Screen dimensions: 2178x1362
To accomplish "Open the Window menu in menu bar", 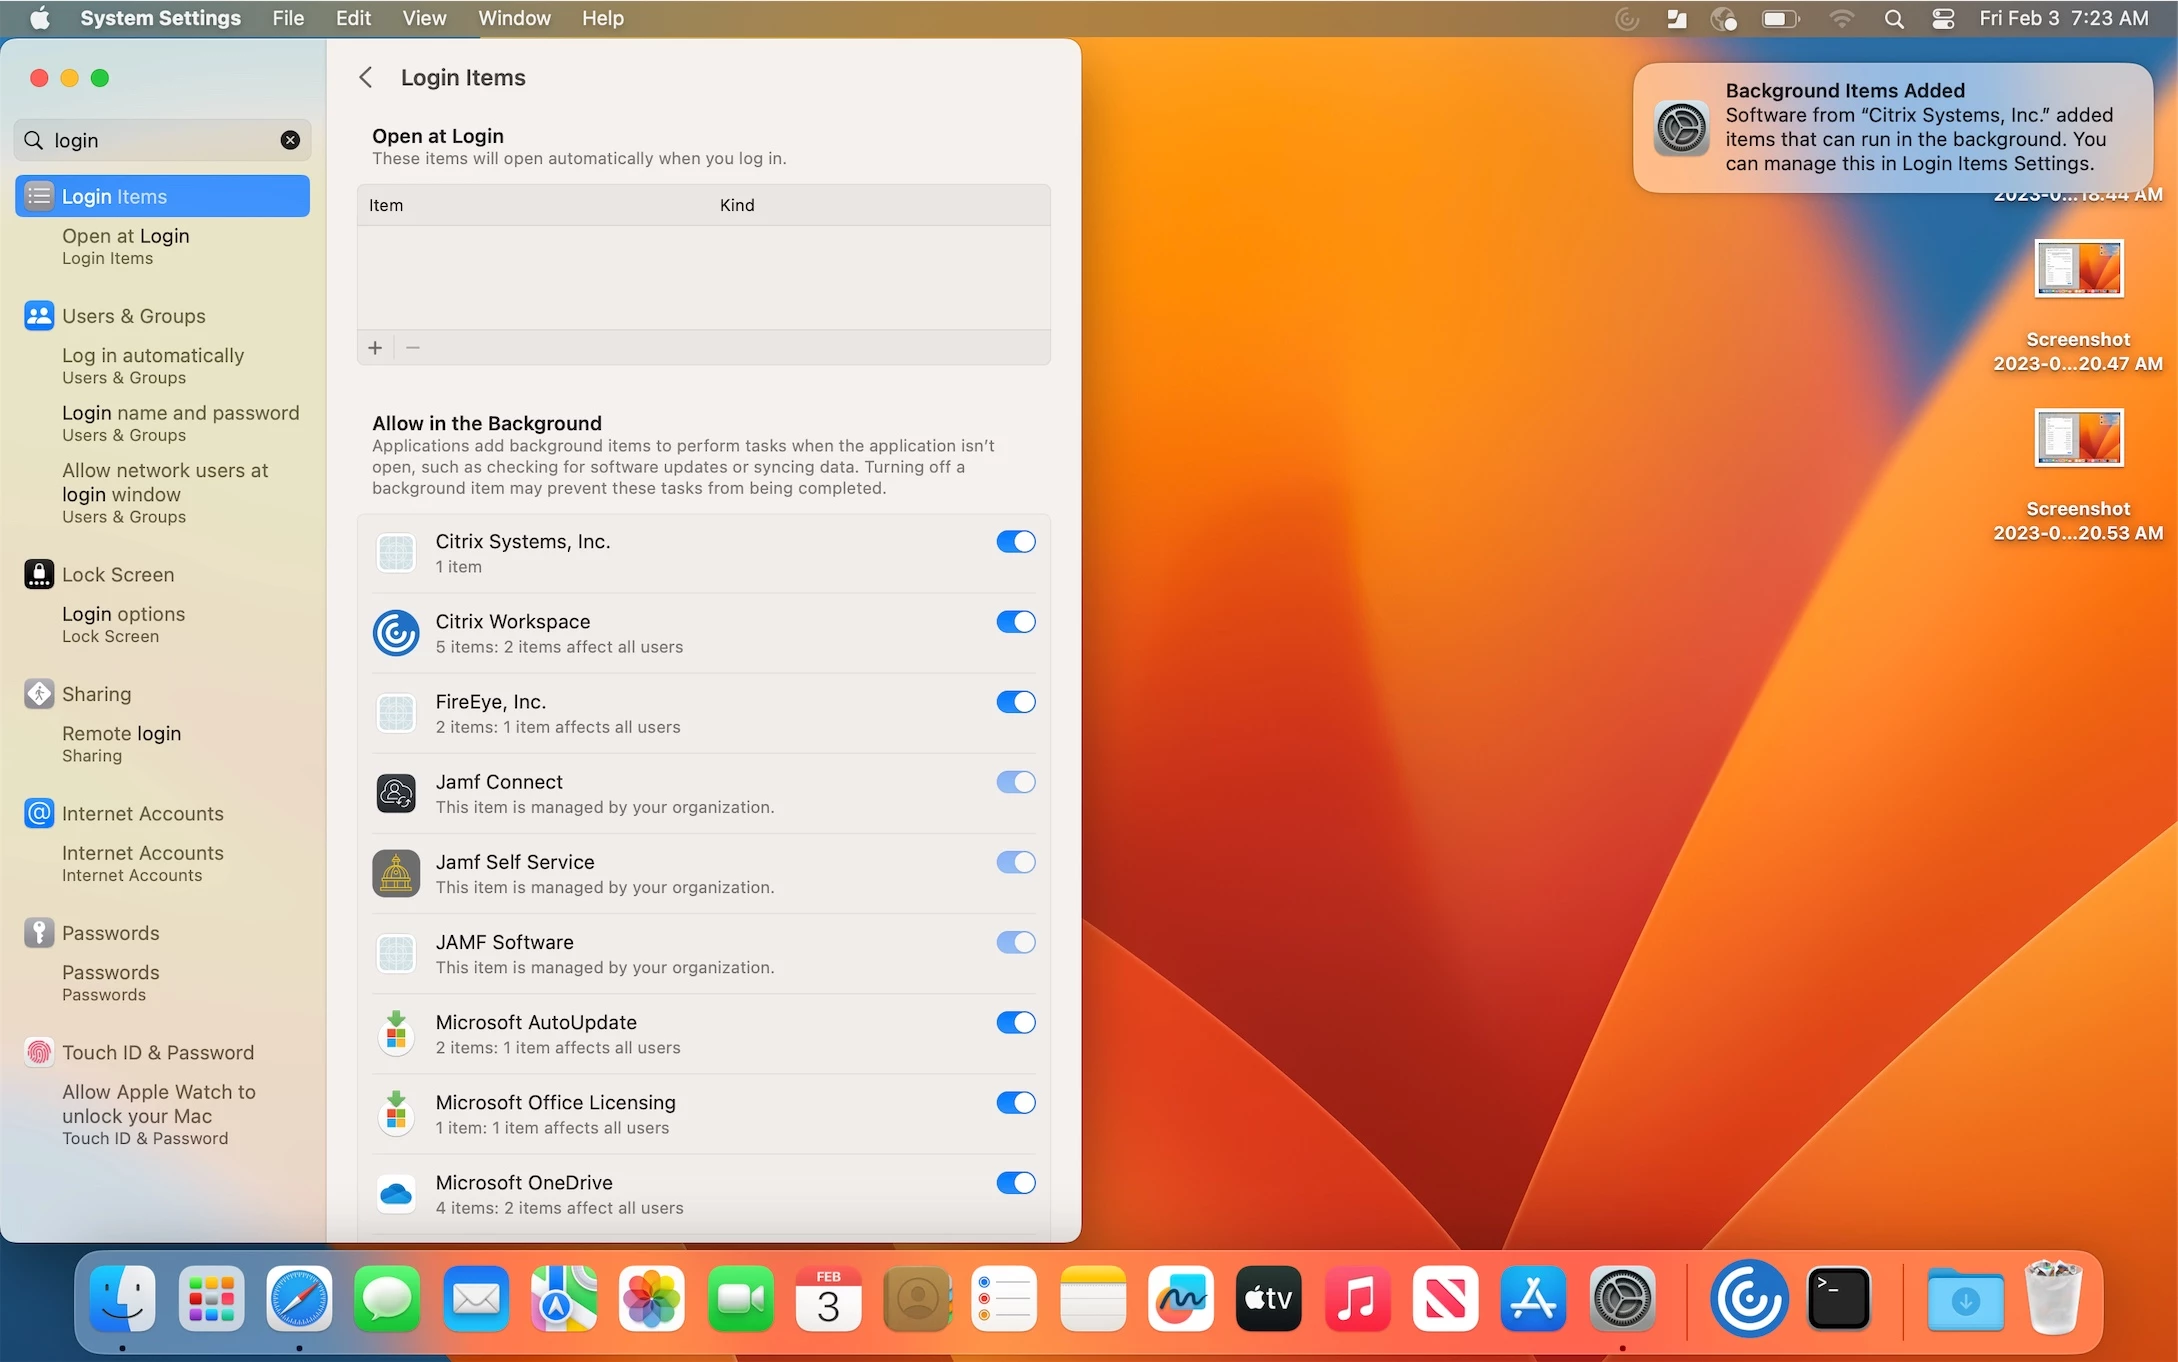I will pyautogui.click(x=514, y=18).
